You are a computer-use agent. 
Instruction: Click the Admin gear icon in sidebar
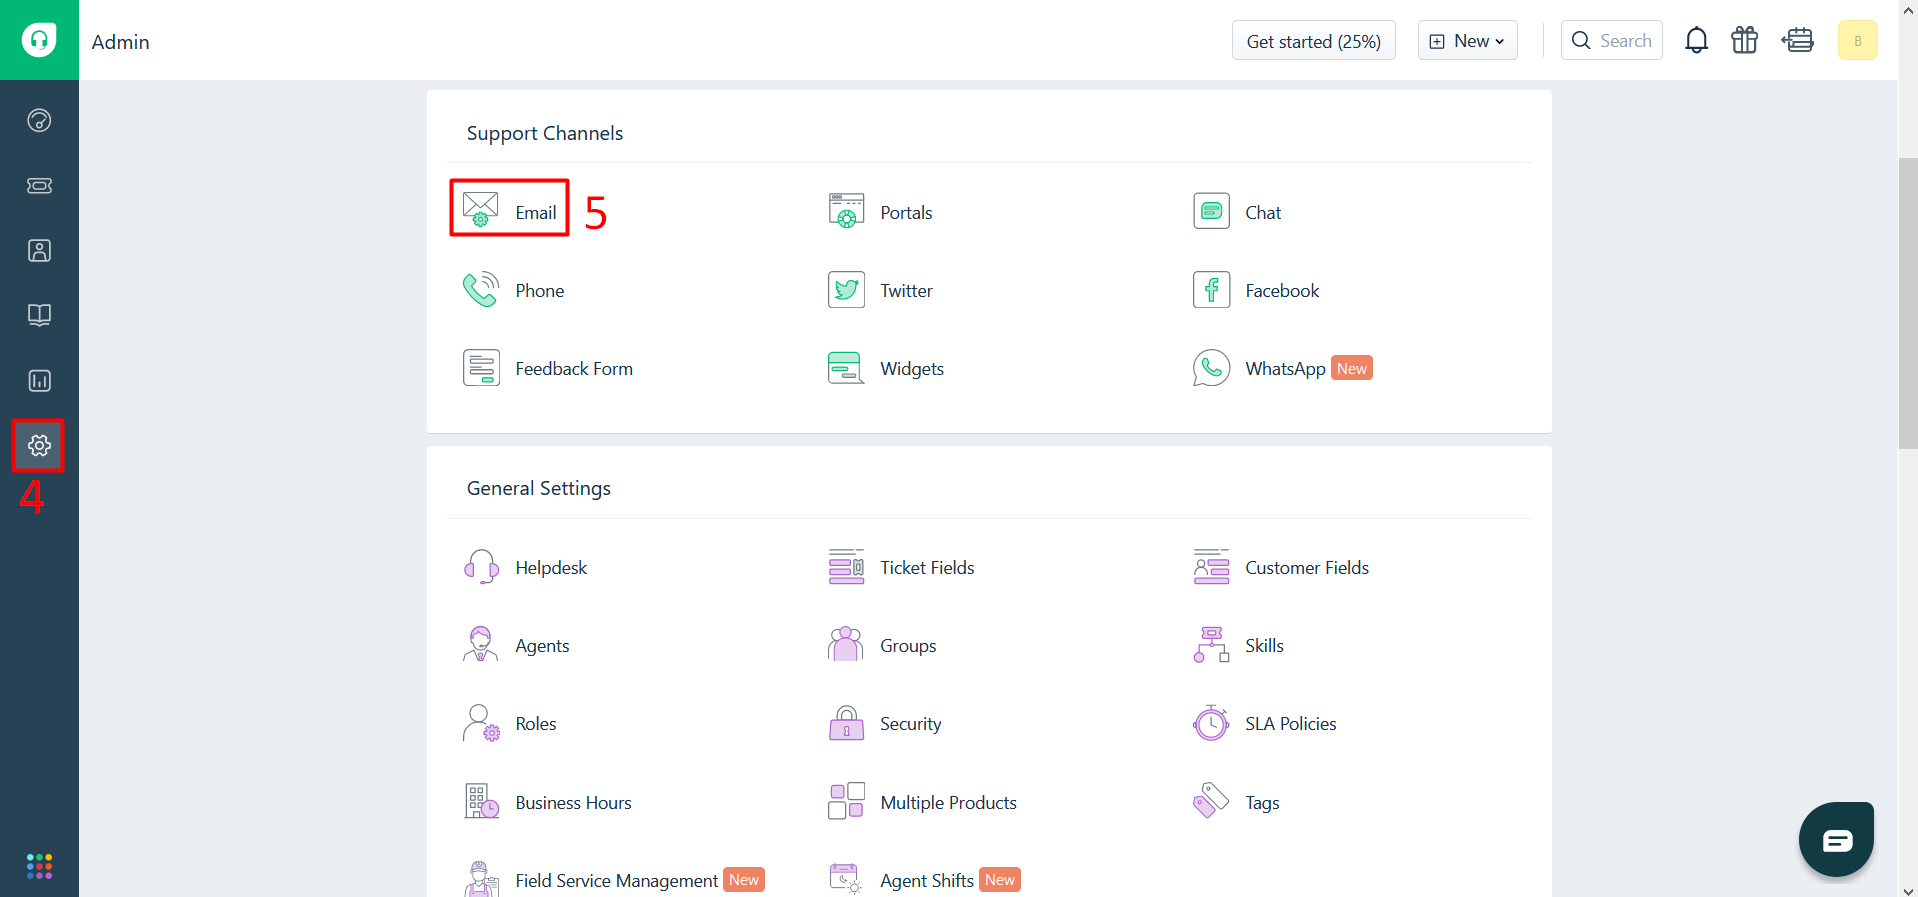[39, 446]
